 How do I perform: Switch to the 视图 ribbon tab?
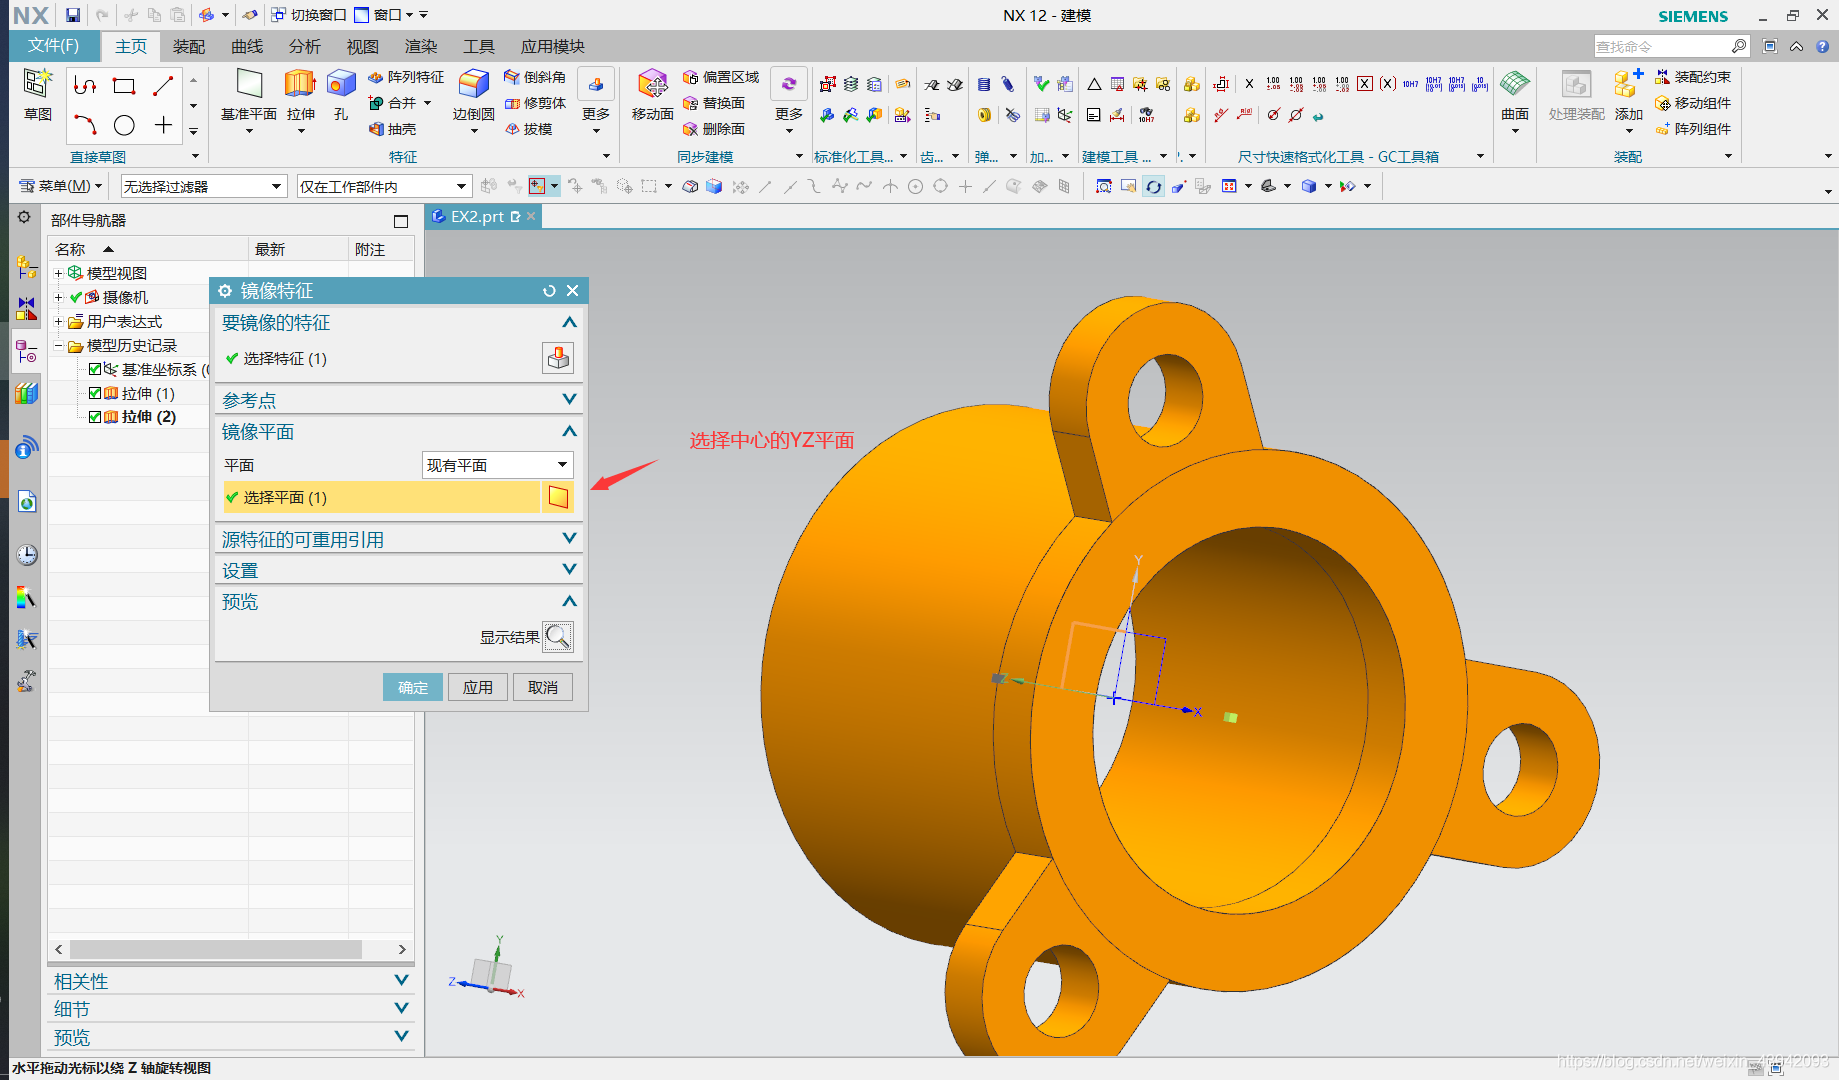click(x=363, y=46)
